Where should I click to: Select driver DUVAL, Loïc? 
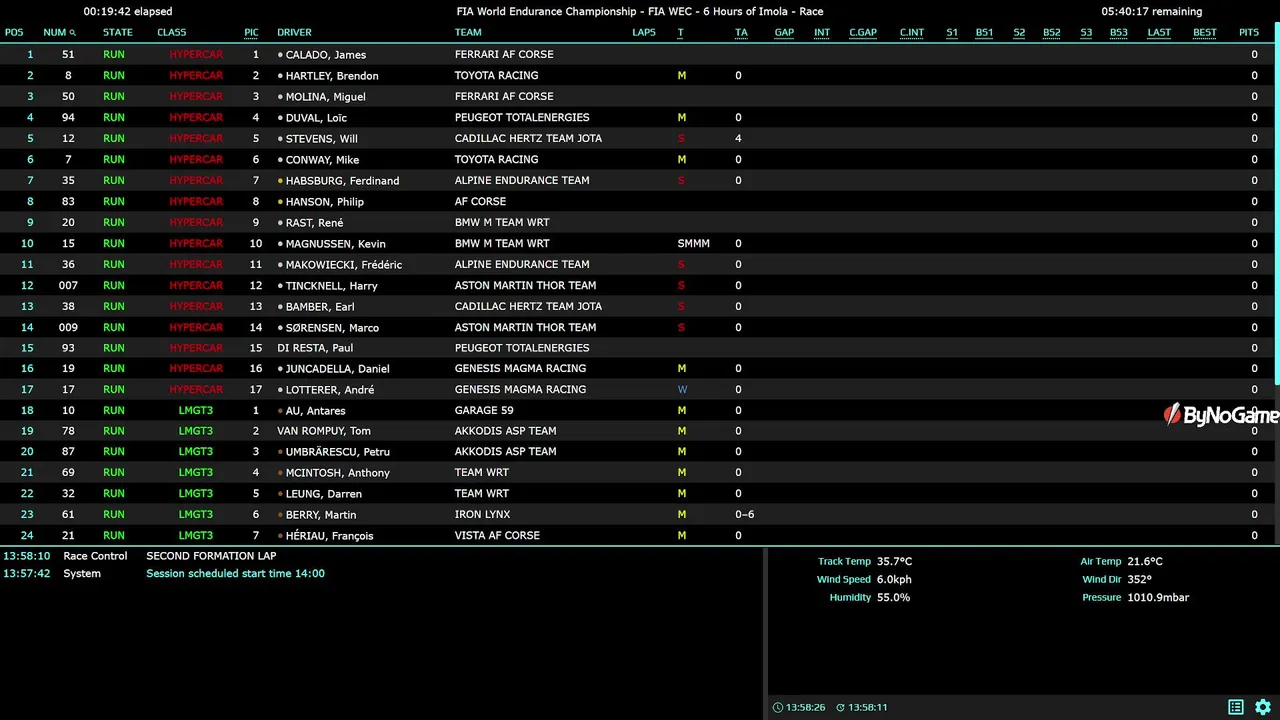click(x=316, y=118)
